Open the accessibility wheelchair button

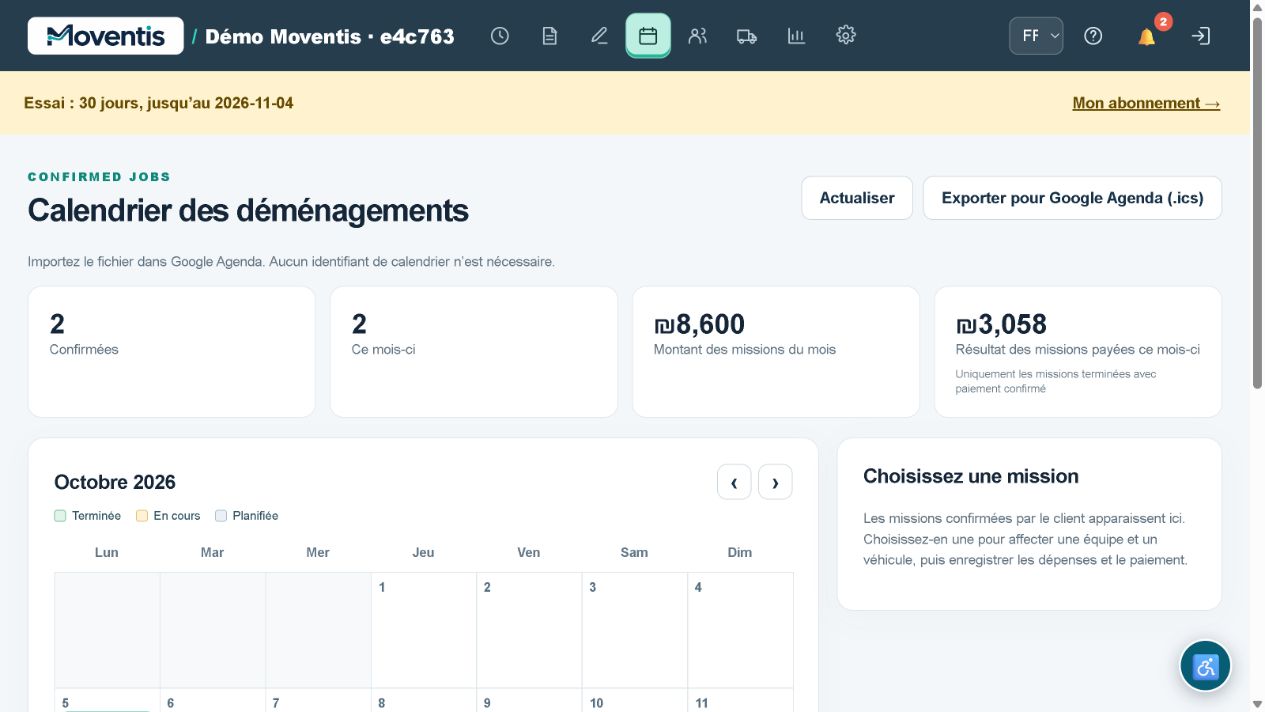click(1205, 666)
